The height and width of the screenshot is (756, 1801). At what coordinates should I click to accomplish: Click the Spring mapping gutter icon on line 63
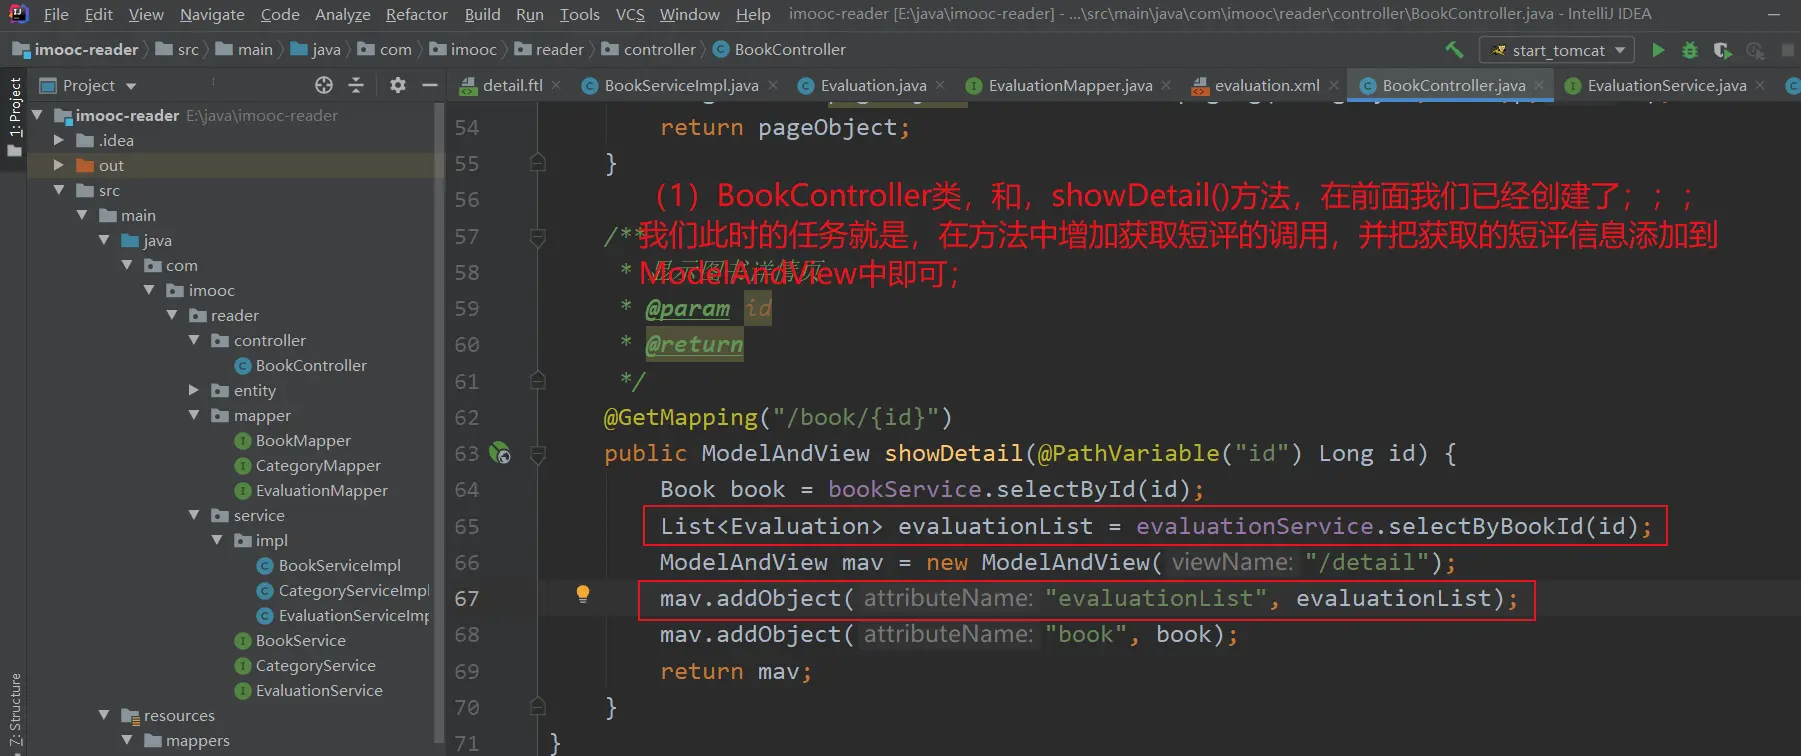tap(499, 454)
